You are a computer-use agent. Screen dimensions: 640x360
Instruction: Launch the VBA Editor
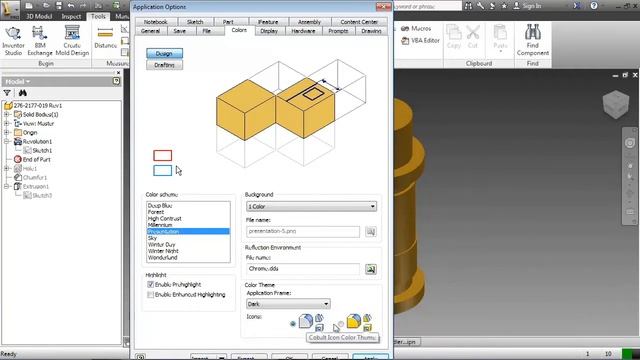[x=420, y=40]
